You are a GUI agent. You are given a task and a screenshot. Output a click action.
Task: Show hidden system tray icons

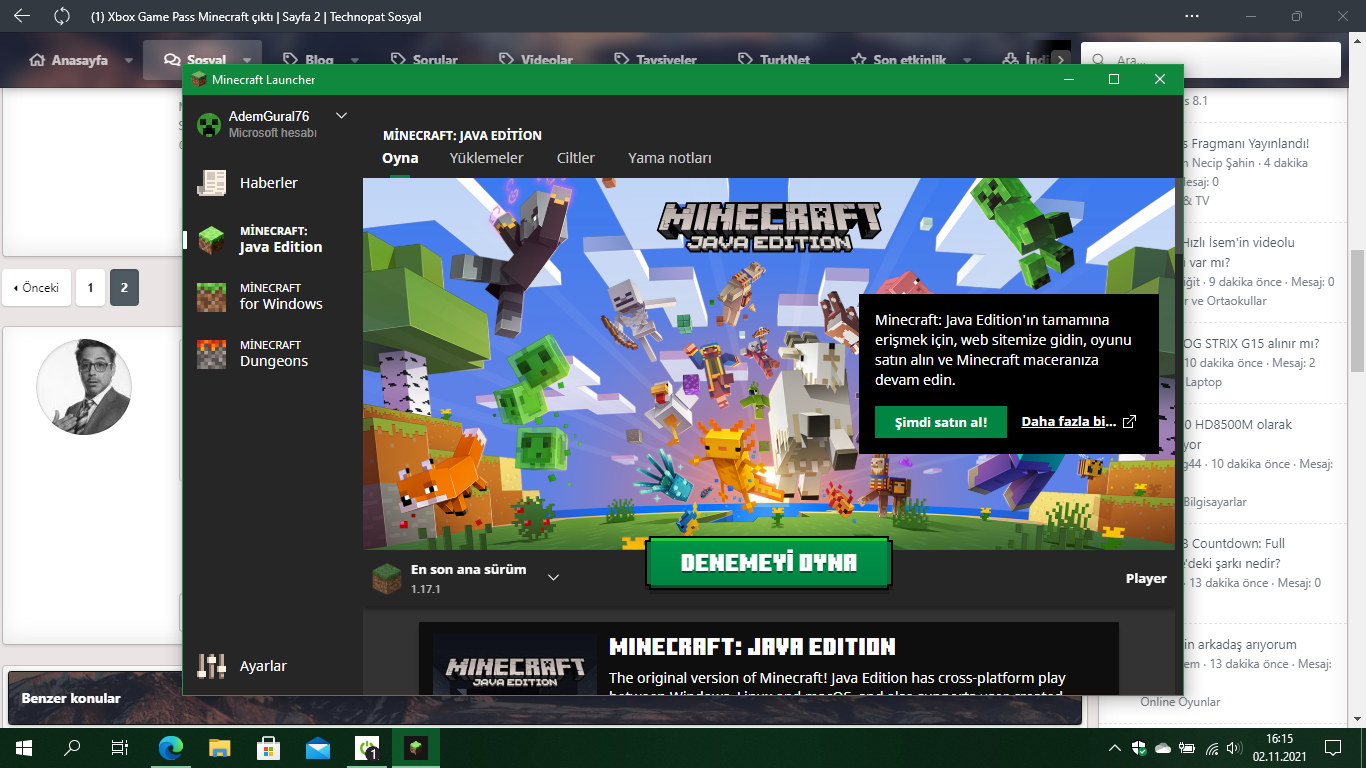coord(1115,747)
